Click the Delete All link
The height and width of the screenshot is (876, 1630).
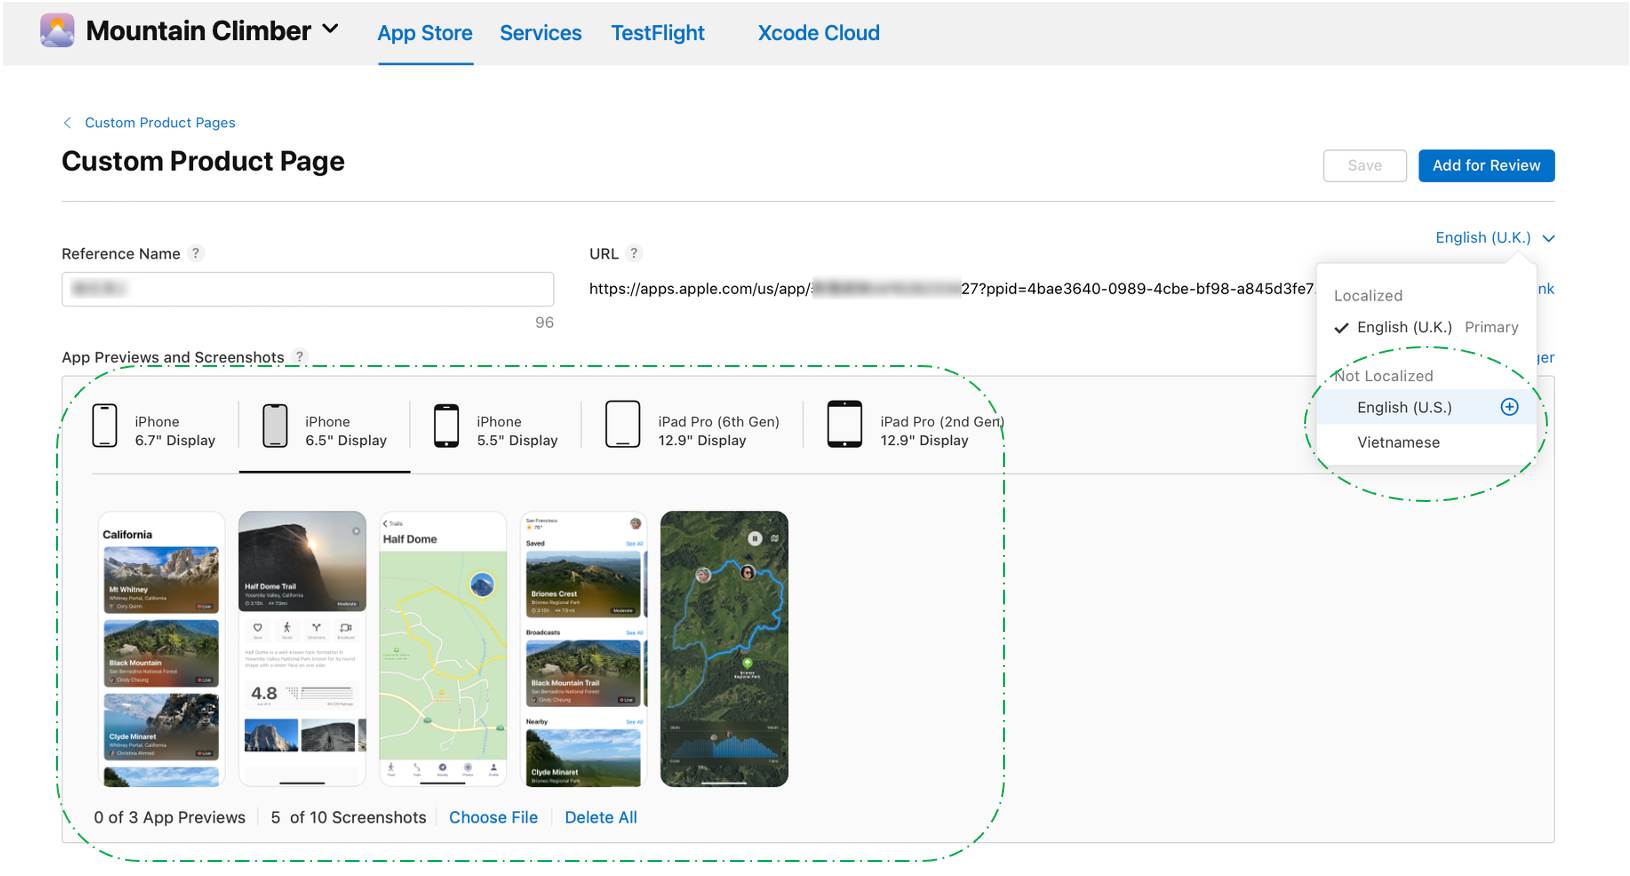coord(601,817)
